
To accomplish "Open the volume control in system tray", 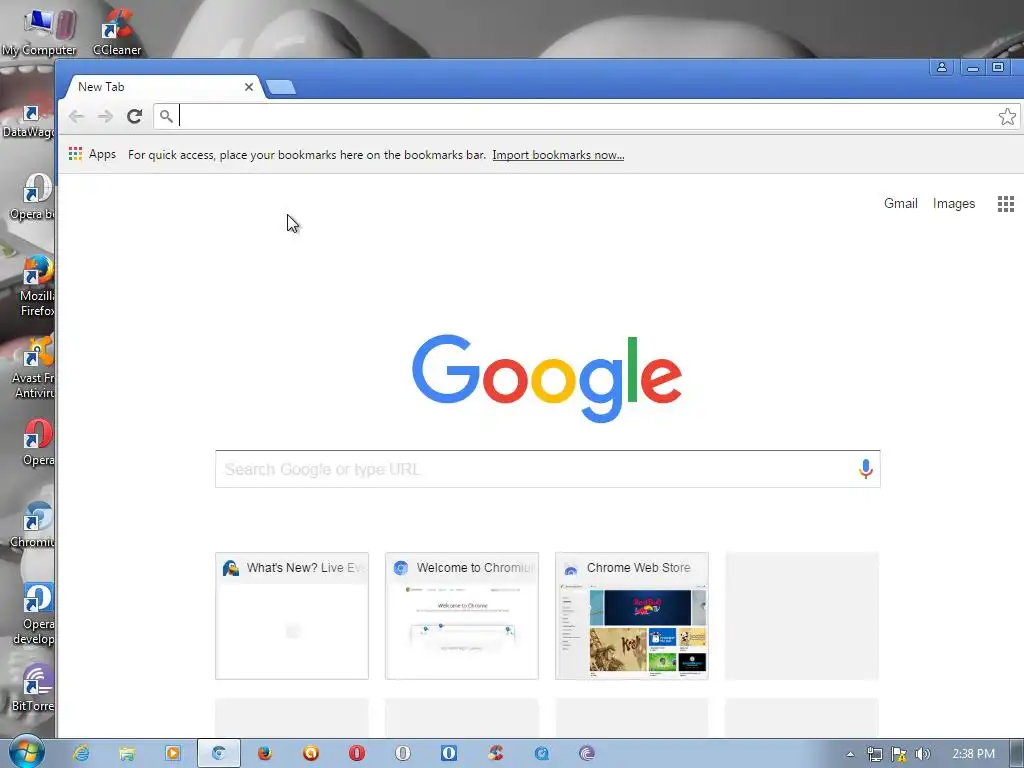I will click(x=922, y=754).
